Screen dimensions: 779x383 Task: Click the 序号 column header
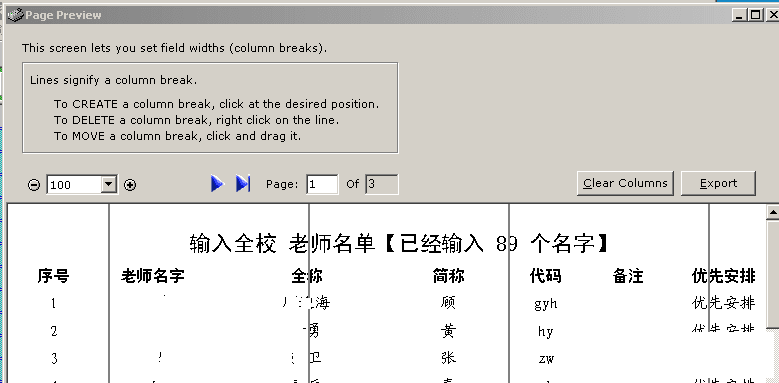[x=53, y=276]
